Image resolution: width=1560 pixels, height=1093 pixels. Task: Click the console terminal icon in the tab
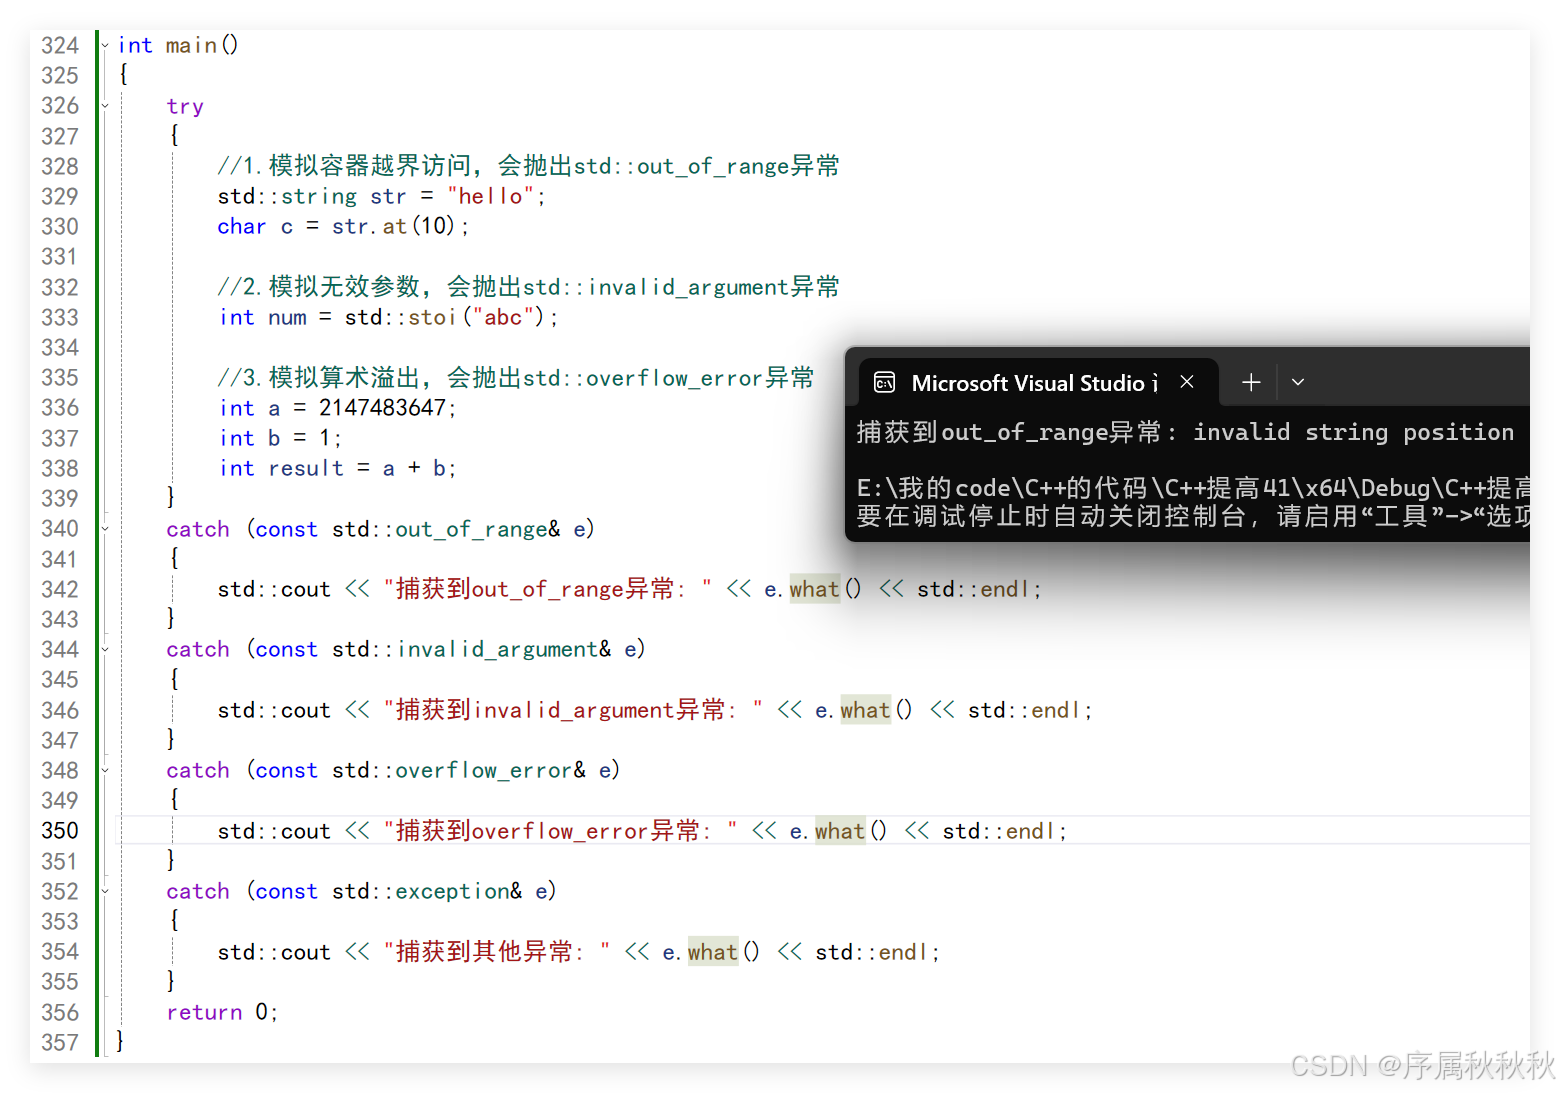[884, 383]
